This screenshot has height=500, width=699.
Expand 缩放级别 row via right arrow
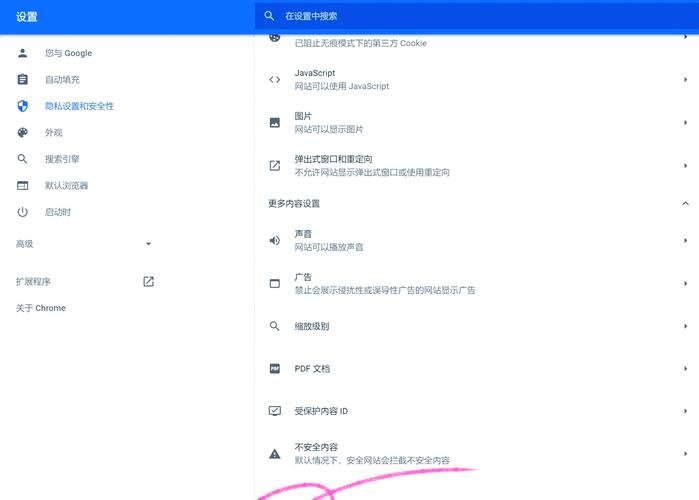(x=686, y=326)
